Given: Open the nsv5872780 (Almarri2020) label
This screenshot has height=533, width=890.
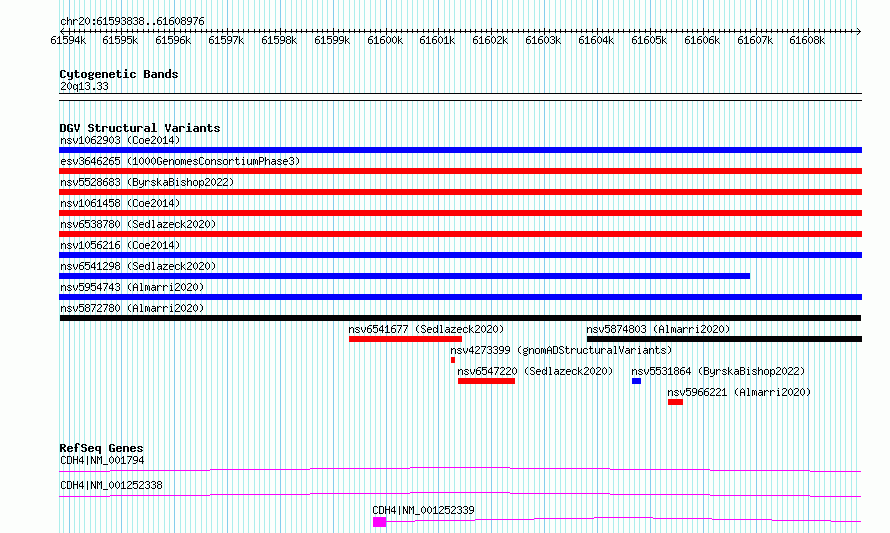Looking at the screenshot, I should [x=132, y=308].
